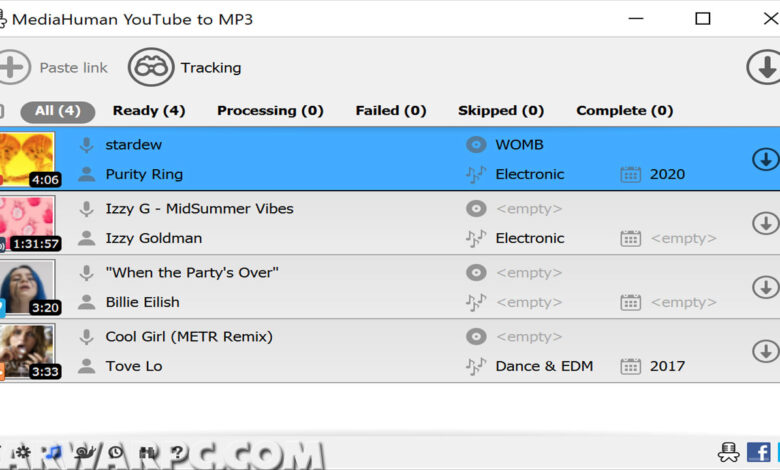Download the stardew track
780x470 pixels.
[x=765, y=160]
